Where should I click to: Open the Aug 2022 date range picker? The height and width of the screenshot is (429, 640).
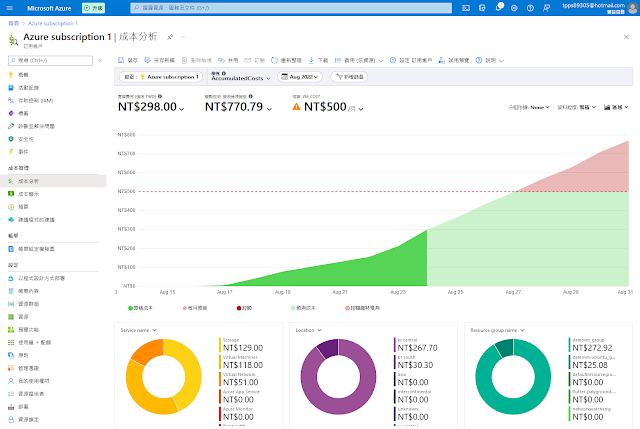[x=300, y=77]
